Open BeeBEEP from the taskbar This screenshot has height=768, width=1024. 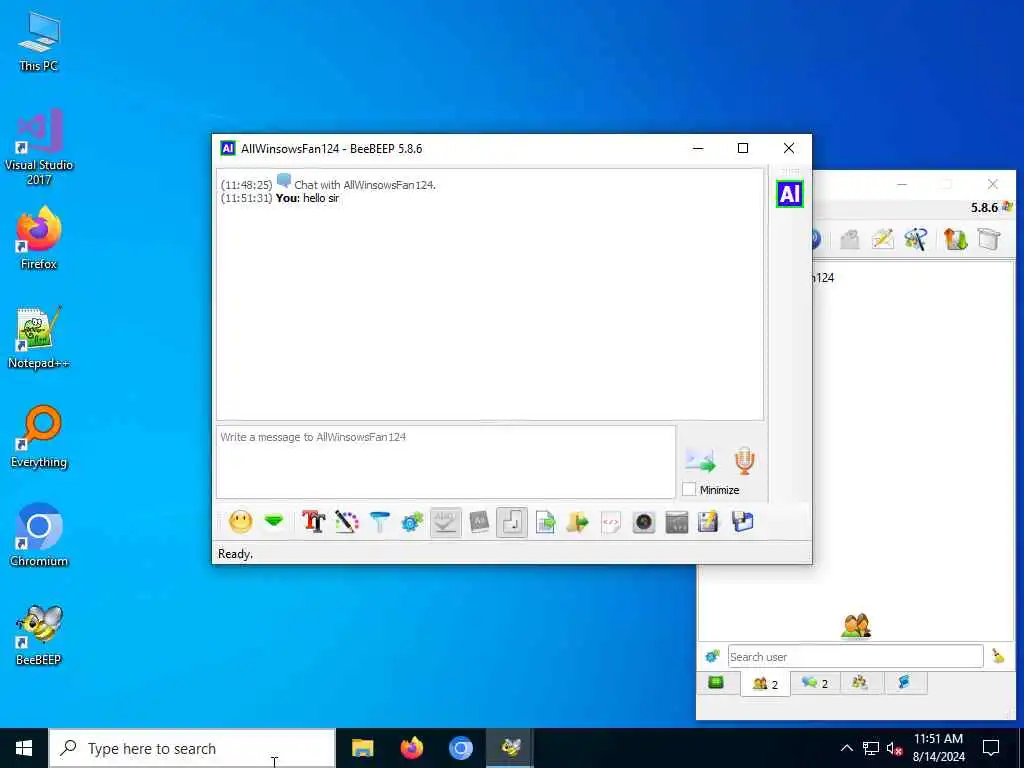pos(510,748)
